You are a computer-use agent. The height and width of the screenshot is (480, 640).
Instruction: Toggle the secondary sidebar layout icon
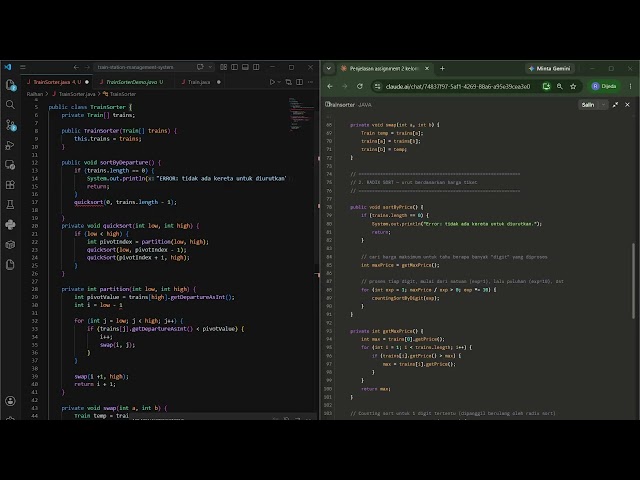click(x=256, y=67)
